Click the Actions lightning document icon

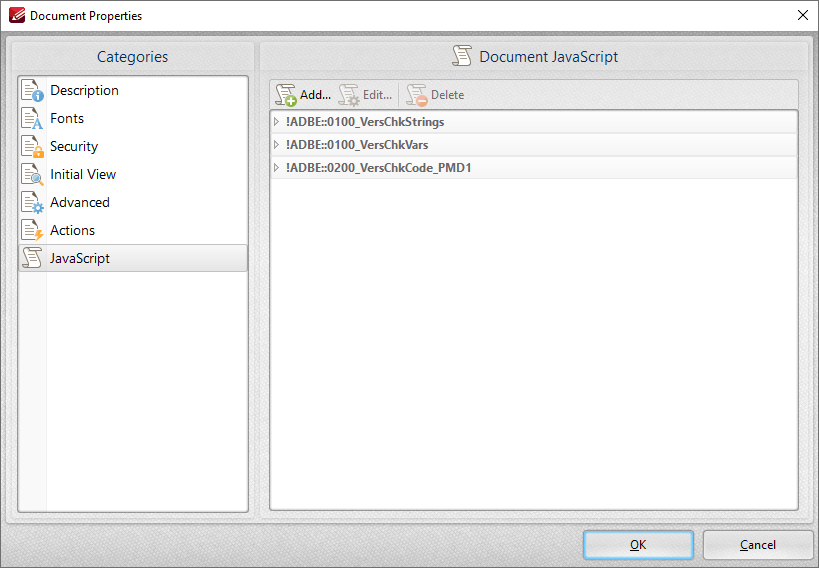(32, 230)
